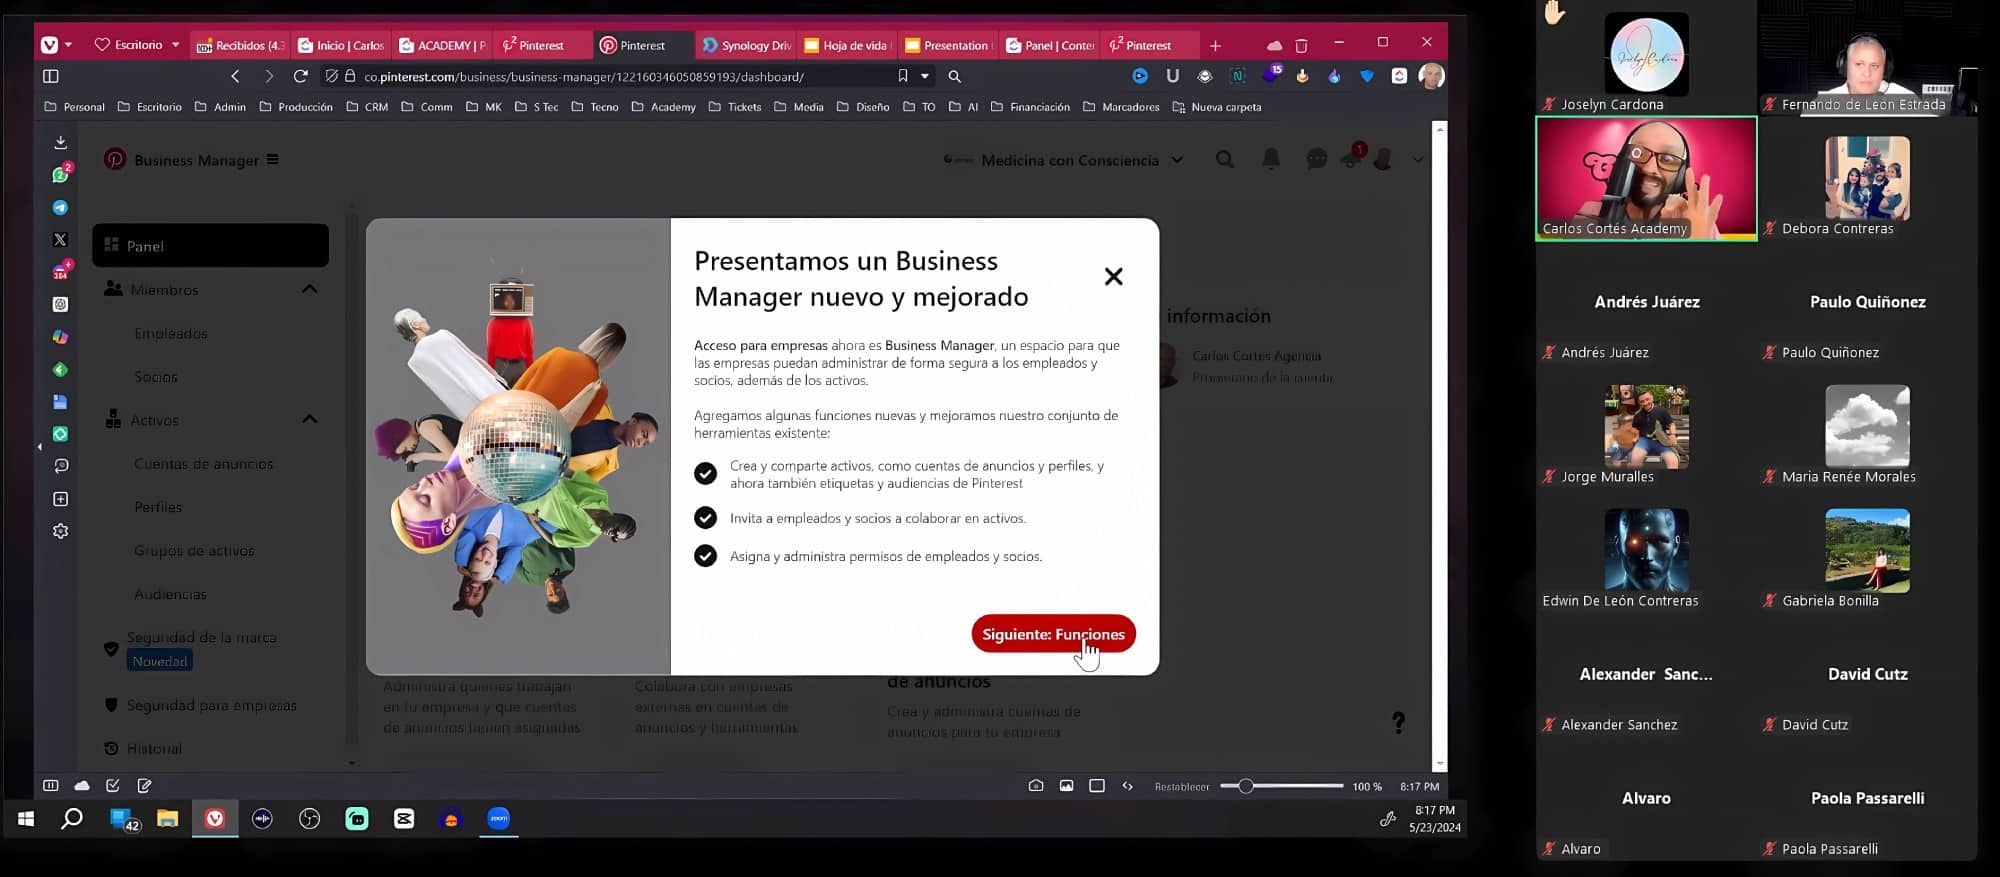Open page actions code icon in status bar
Screen dimensions: 2000x877
[1128, 786]
